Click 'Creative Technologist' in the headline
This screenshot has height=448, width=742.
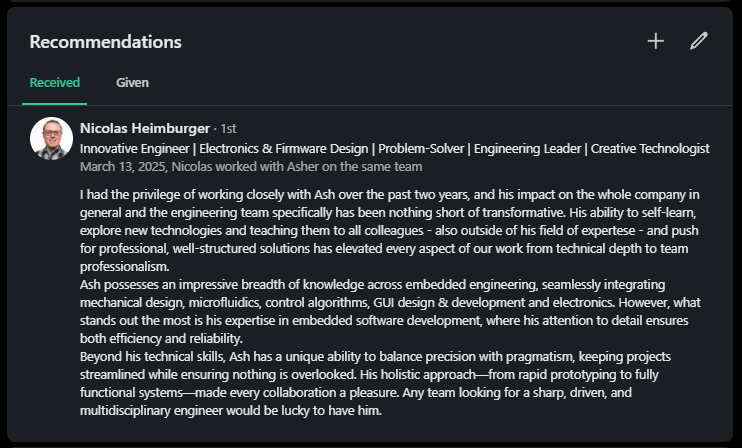click(x=650, y=148)
